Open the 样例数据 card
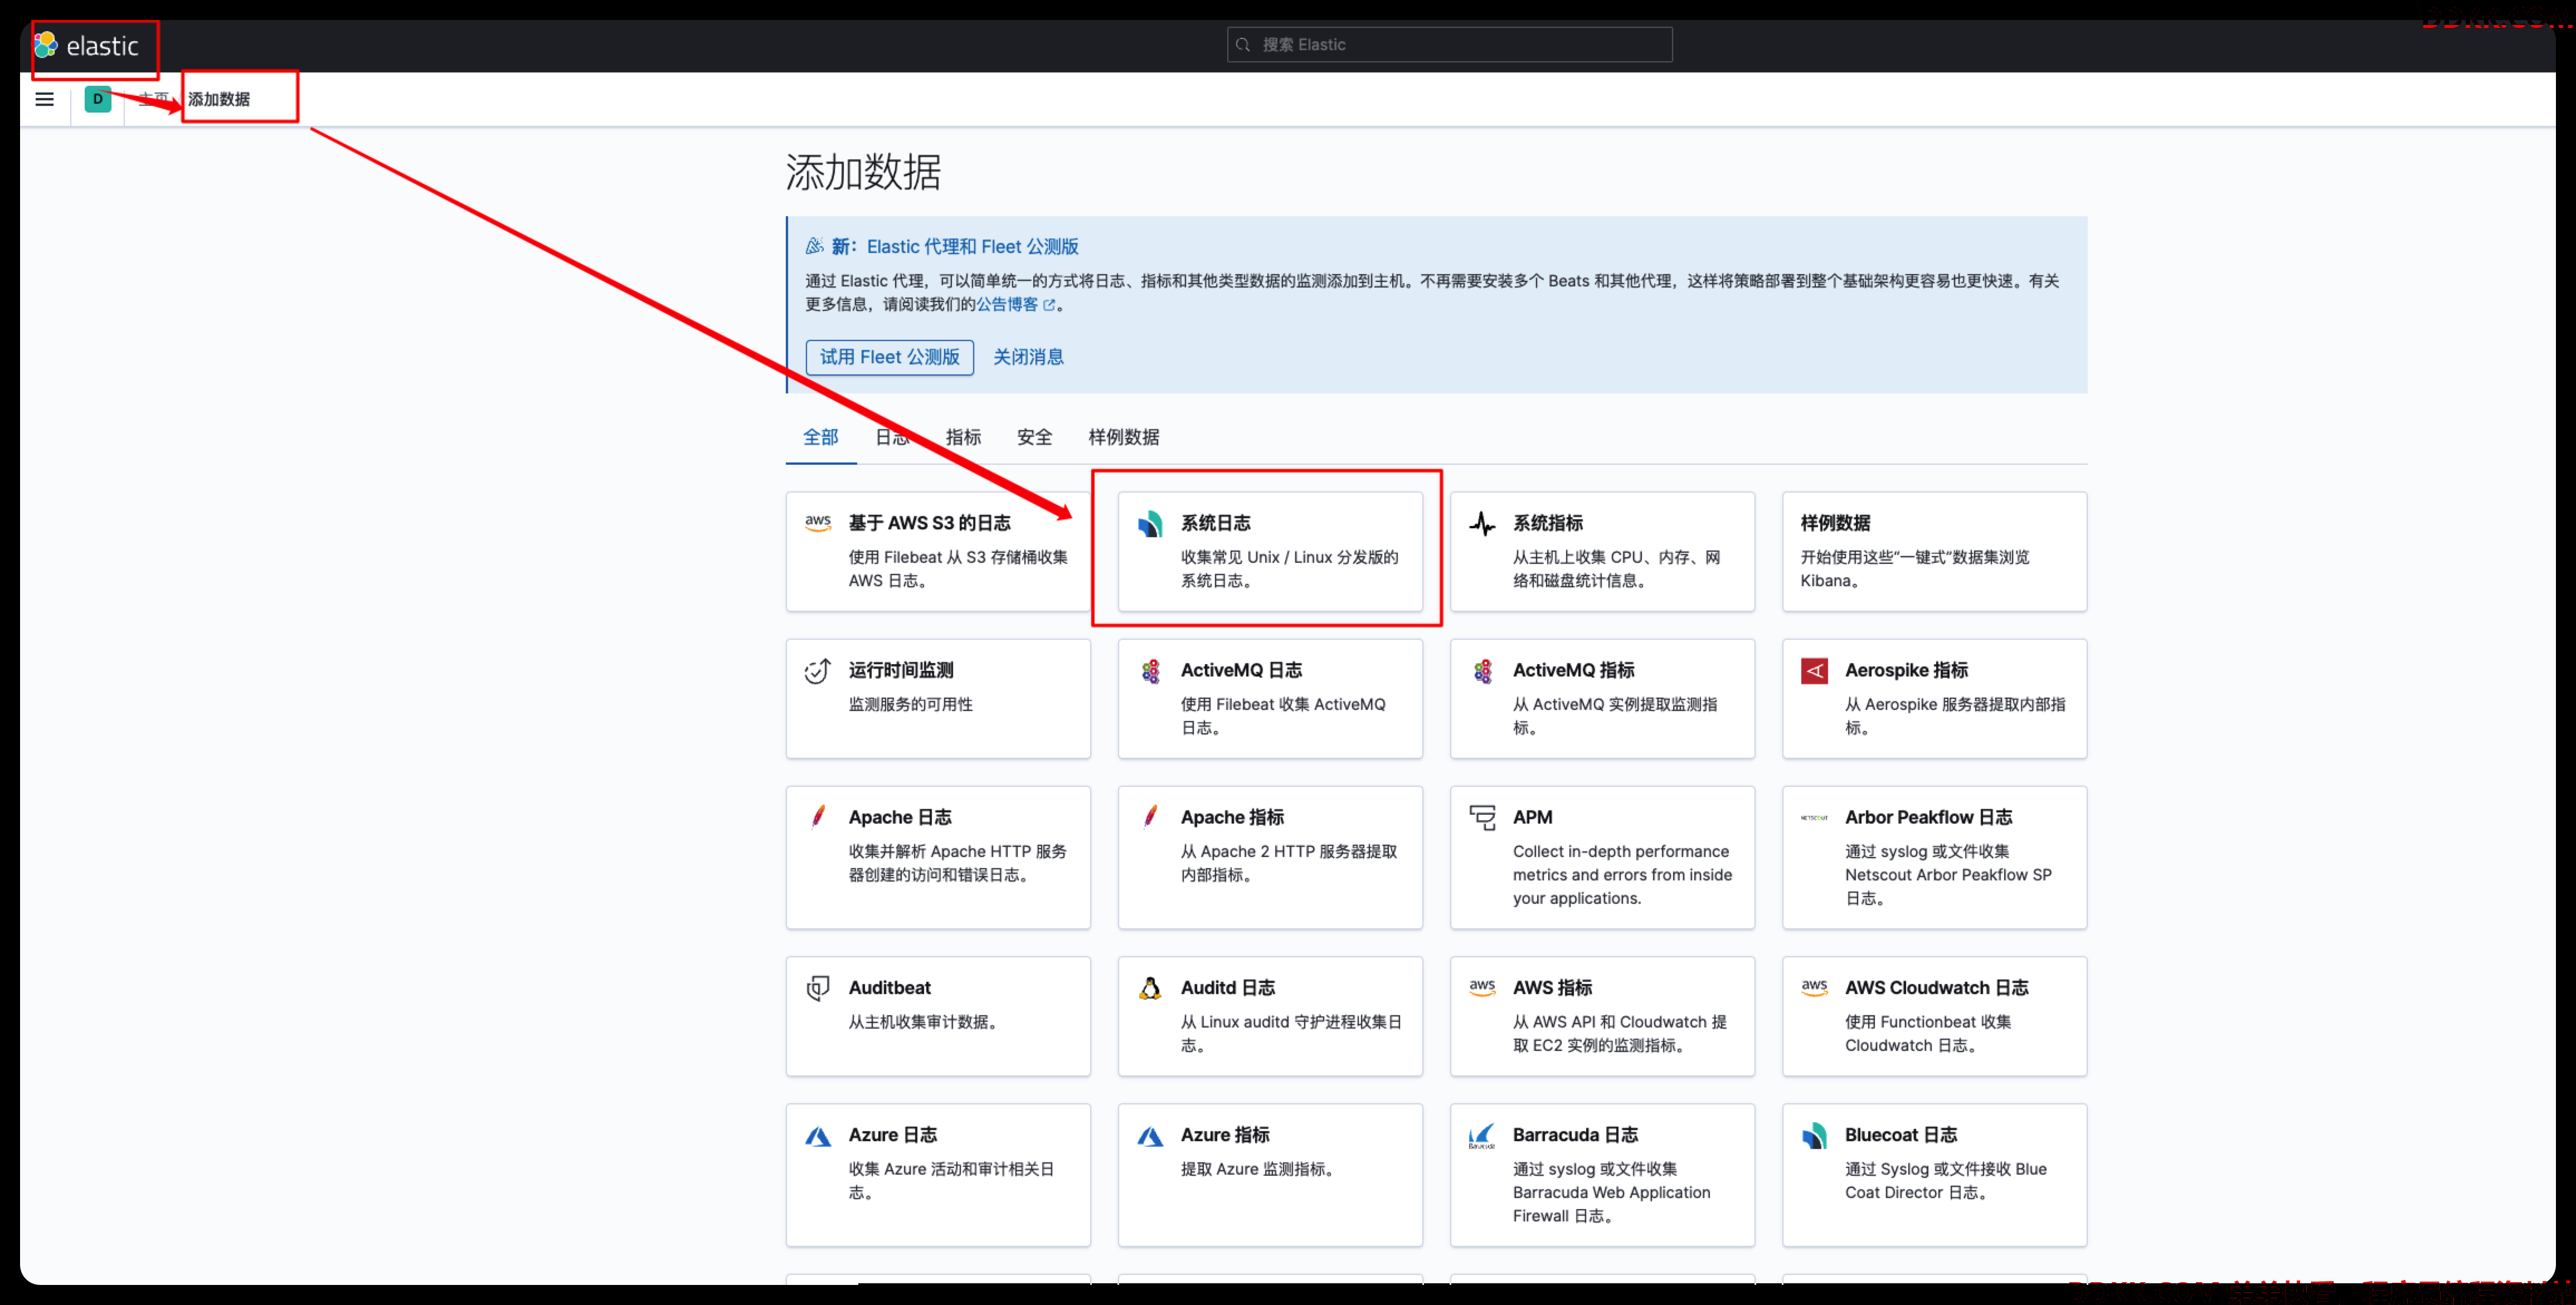Image resolution: width=2576 pixels, height=1305 pixels. pyautogui.click(x=1934, y=551)
